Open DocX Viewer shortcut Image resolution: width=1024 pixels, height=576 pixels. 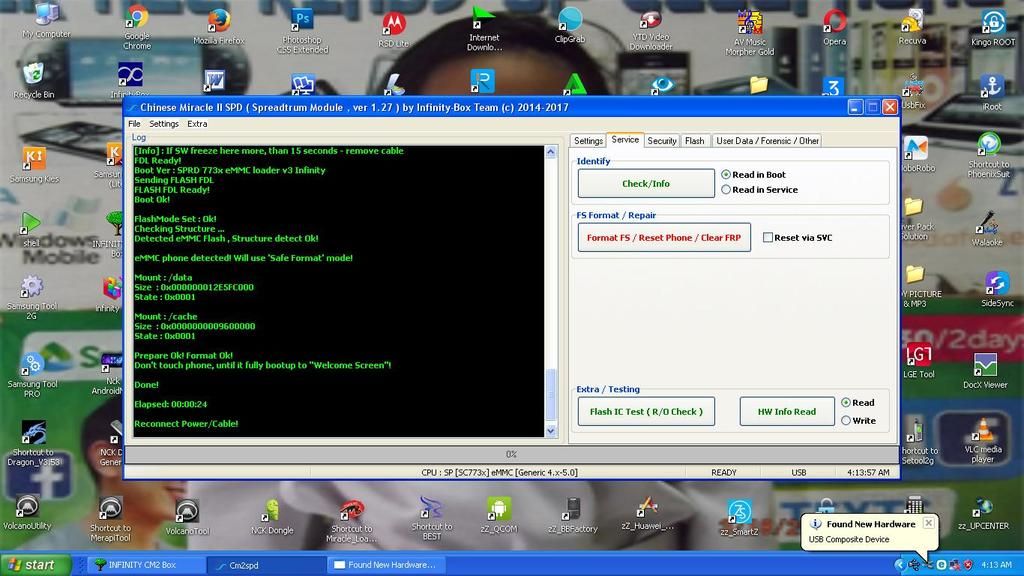click(x=985, y=371)
